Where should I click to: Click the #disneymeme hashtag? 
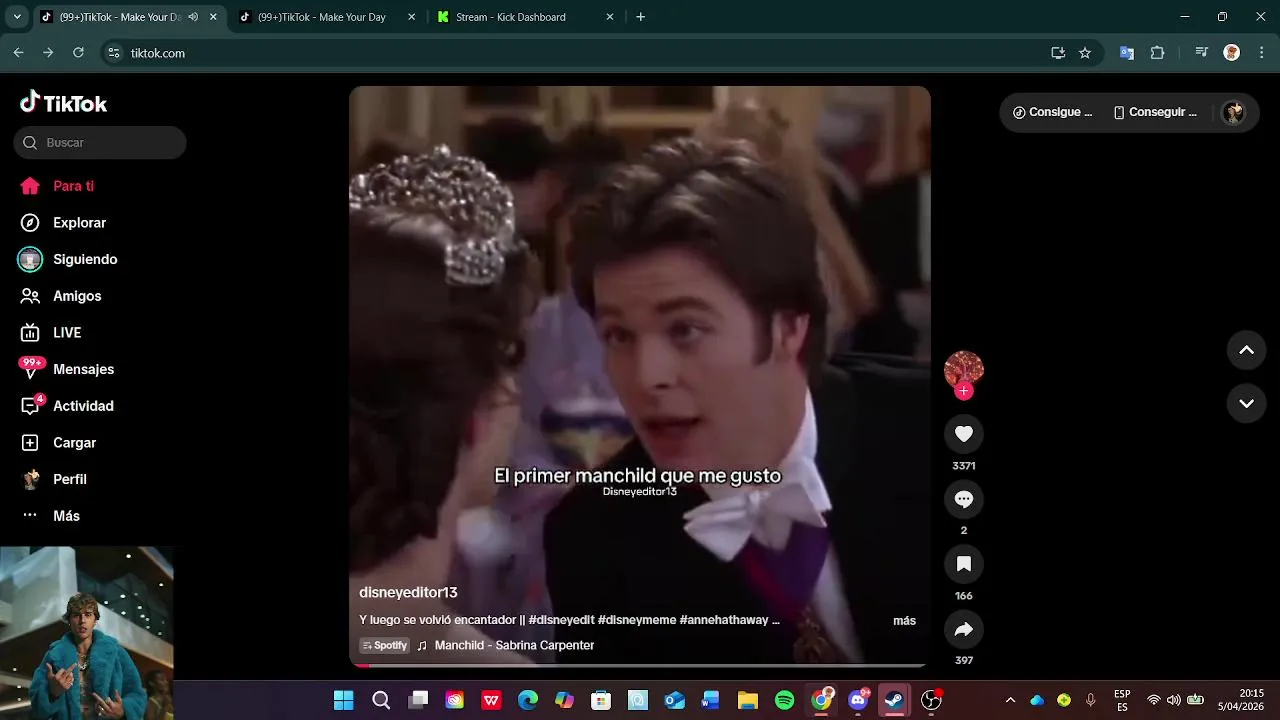[636, 620]
